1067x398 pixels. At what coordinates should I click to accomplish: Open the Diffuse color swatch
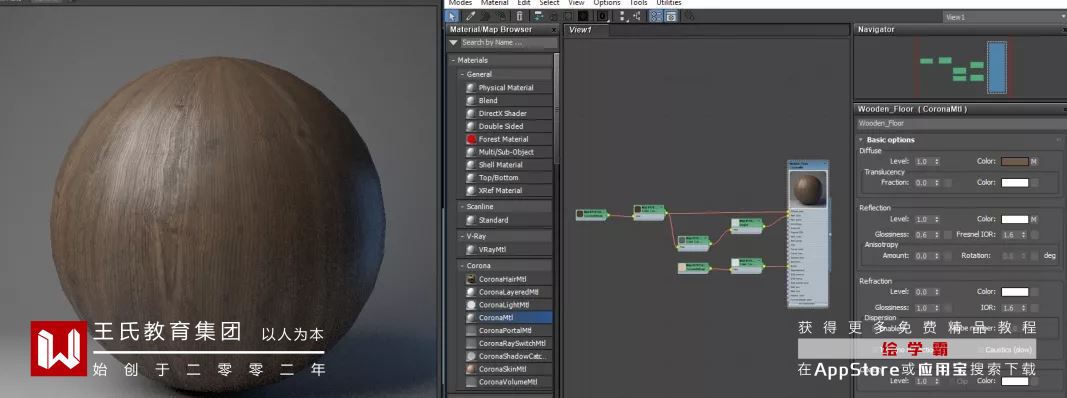tap(1015, 162)
